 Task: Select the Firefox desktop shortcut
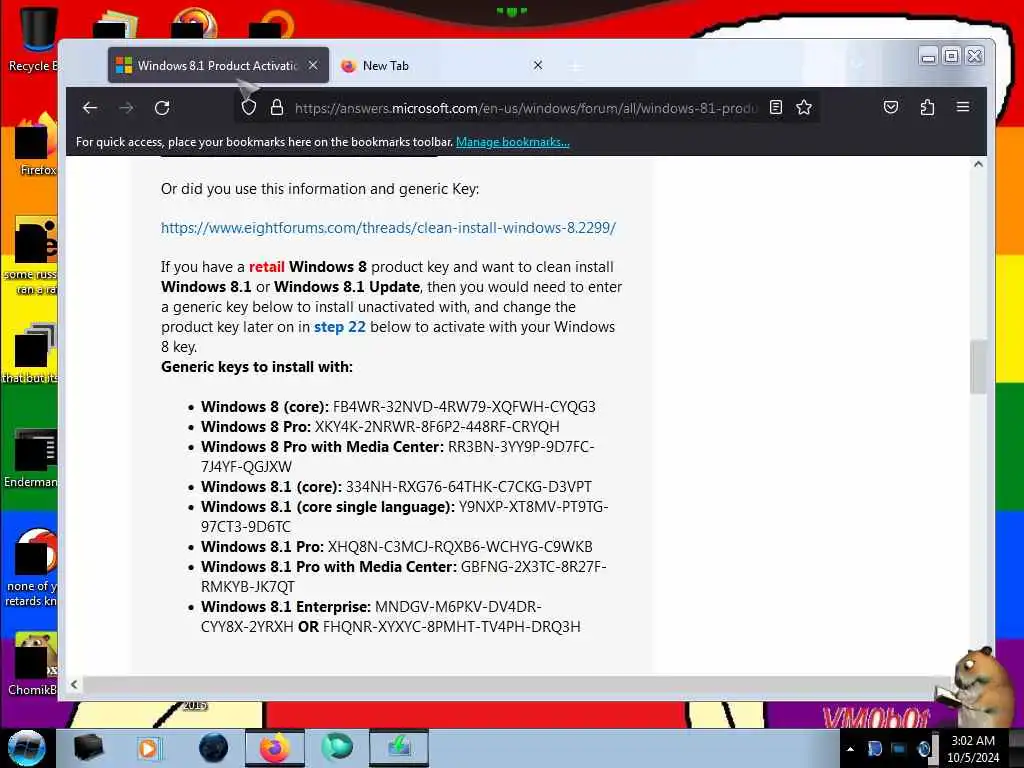point(36,145)
